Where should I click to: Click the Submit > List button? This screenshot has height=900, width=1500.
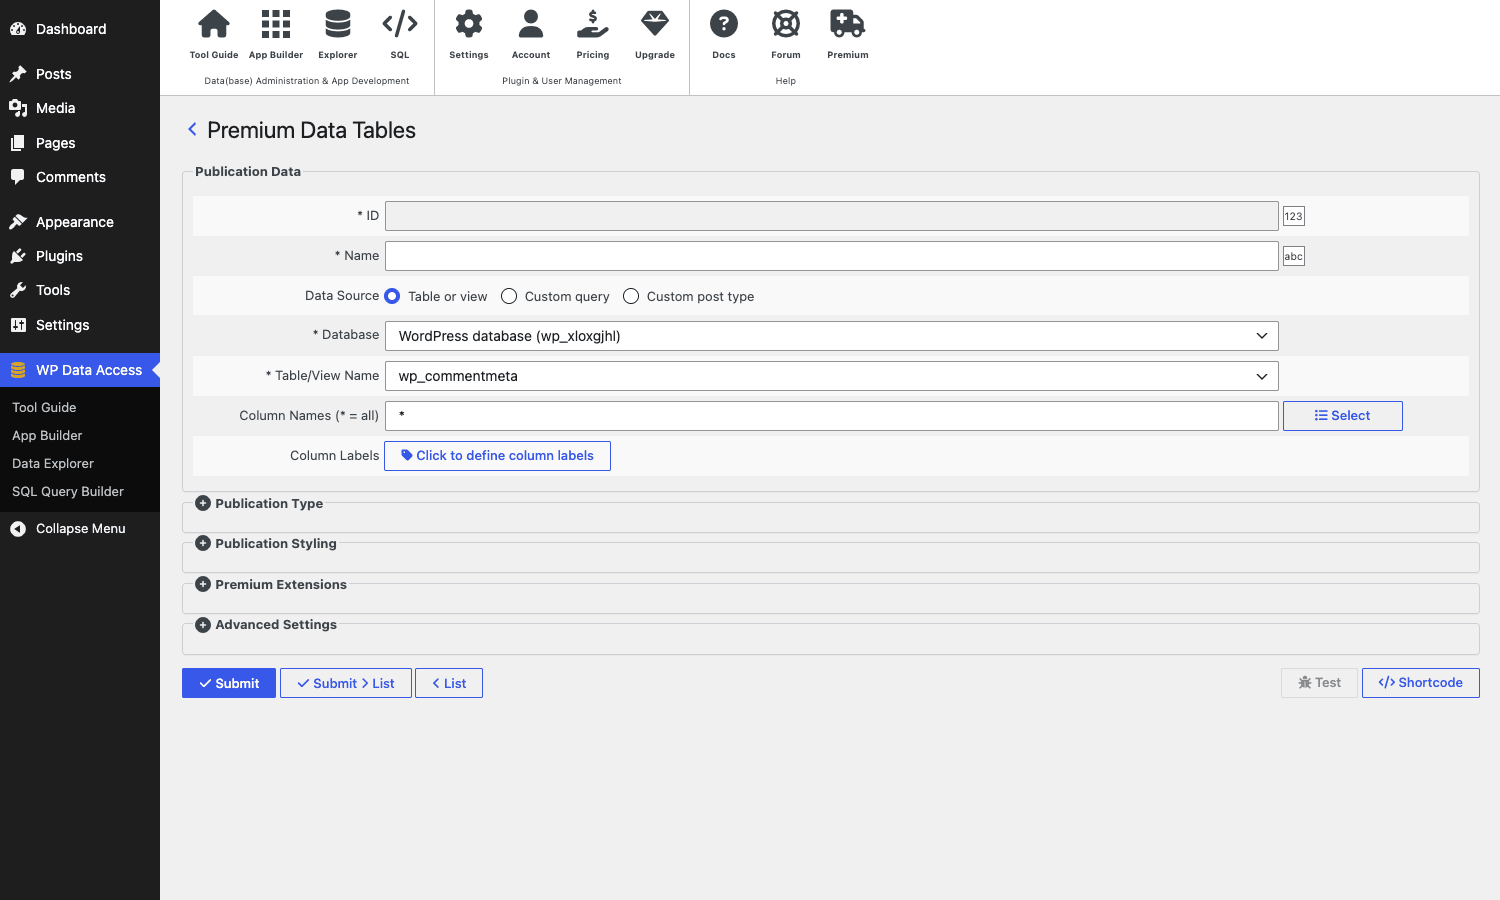[x=346, y=683]
